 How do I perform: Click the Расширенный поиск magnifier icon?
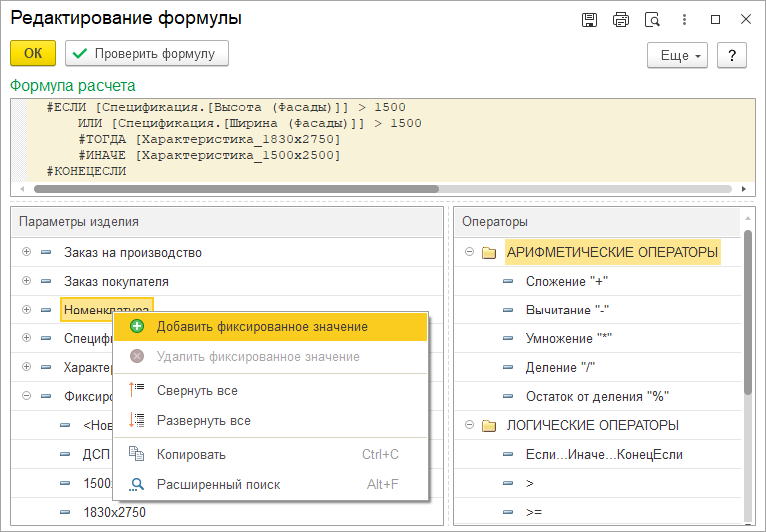(x=137, y=485)
